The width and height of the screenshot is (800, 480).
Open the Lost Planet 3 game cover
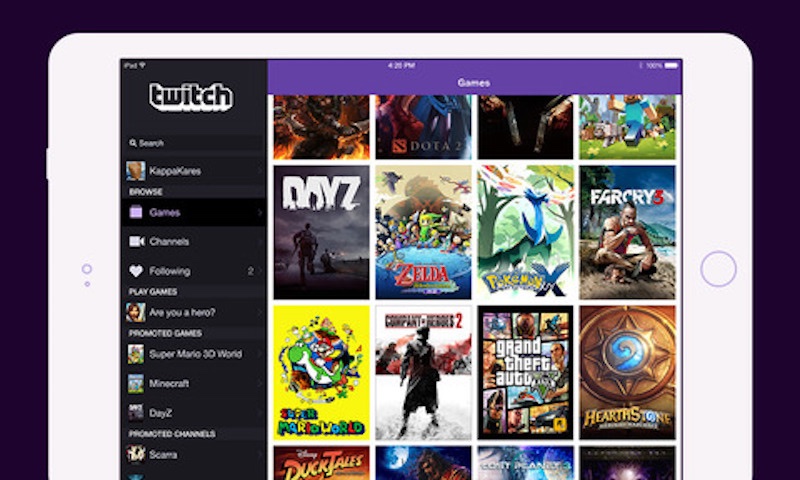tap(526, 463)
